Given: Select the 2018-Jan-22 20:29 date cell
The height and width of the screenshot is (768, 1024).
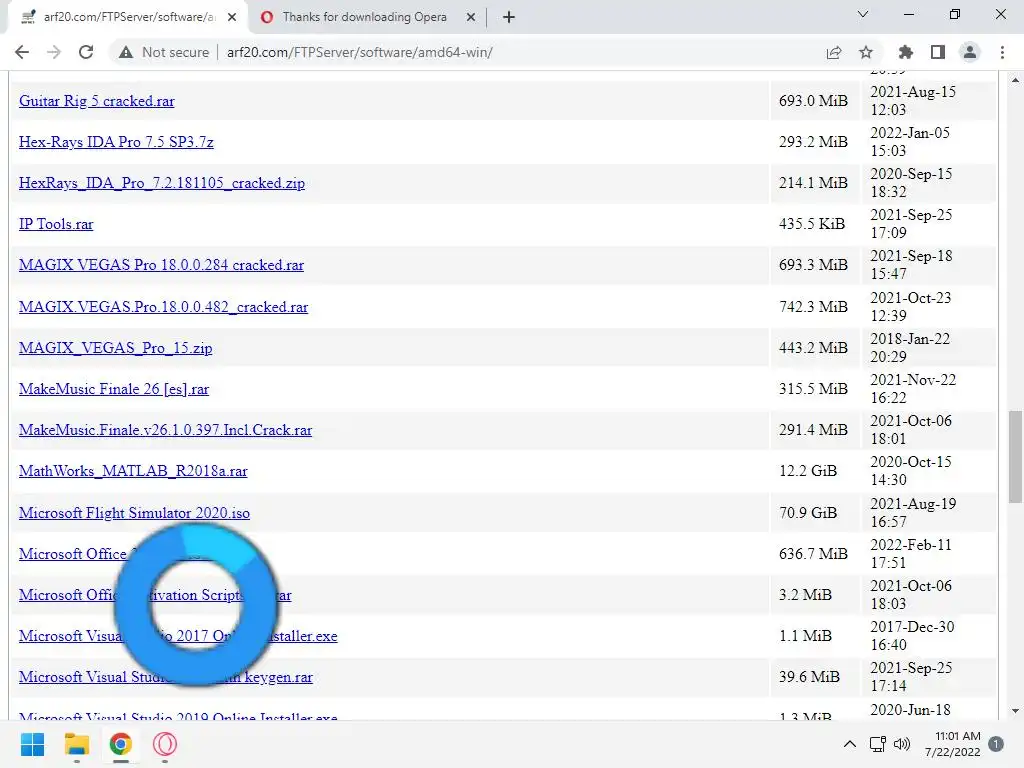Looking at the screenshot, I should (929, 347).
